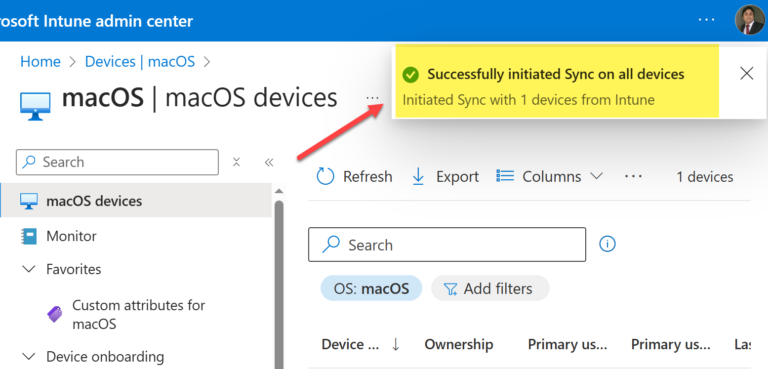Sort by Device name column

(350, 344)
